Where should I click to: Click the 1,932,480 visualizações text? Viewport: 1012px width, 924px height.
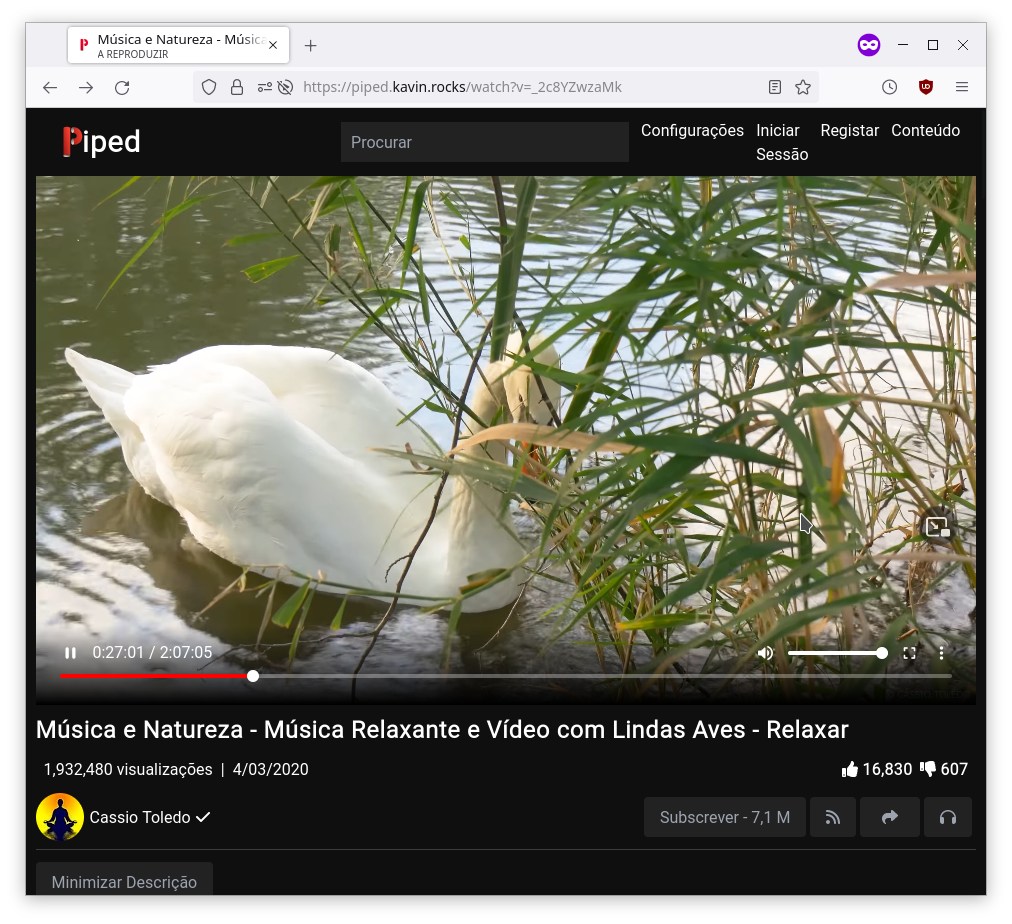[x=128, y=769]
